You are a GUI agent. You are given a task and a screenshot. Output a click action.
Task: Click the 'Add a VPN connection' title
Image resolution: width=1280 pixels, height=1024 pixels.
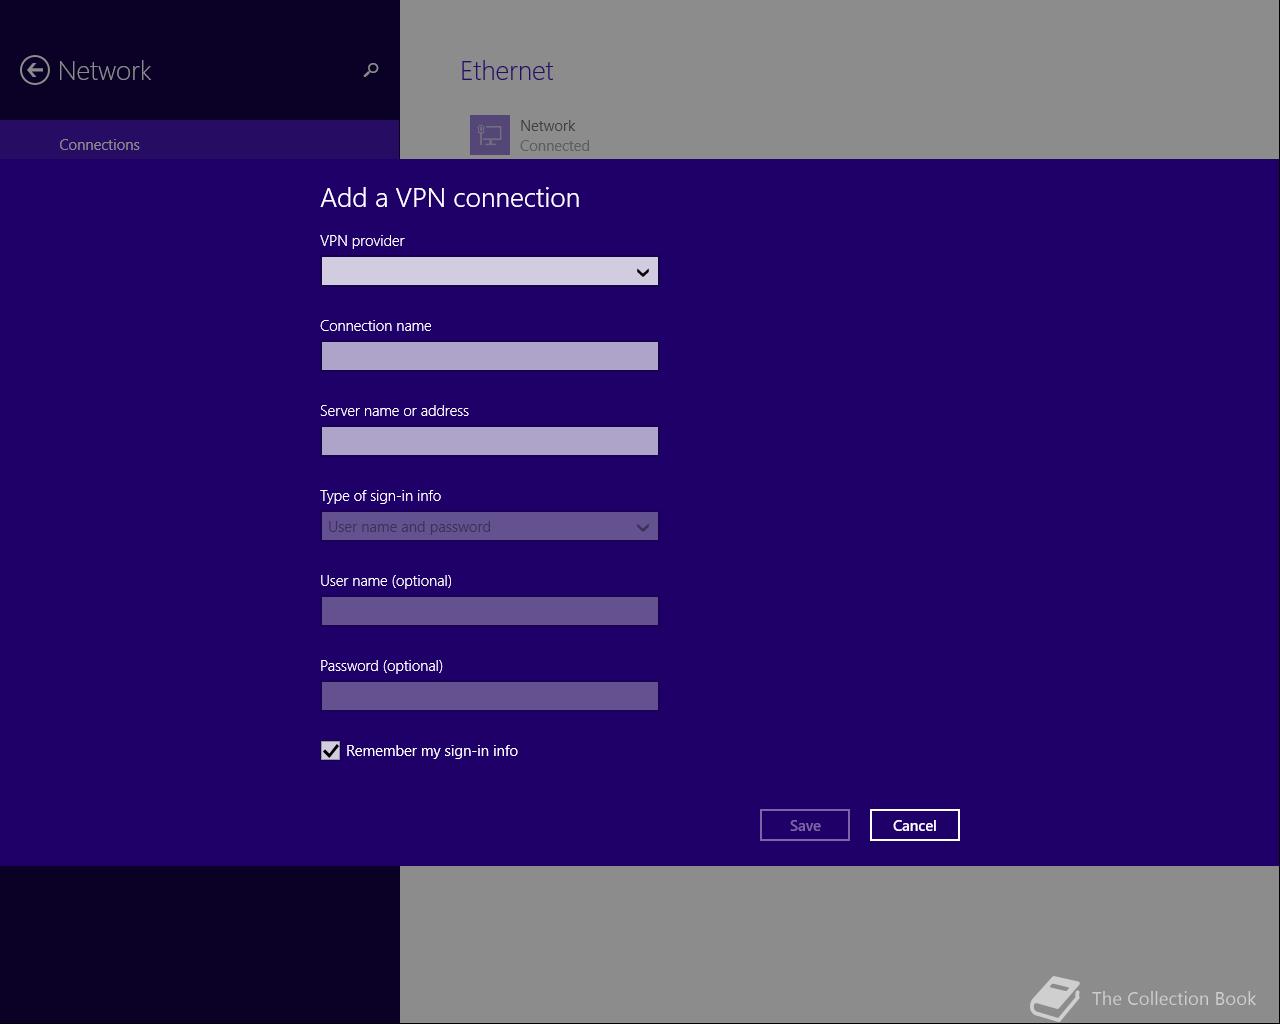point(450,198)
